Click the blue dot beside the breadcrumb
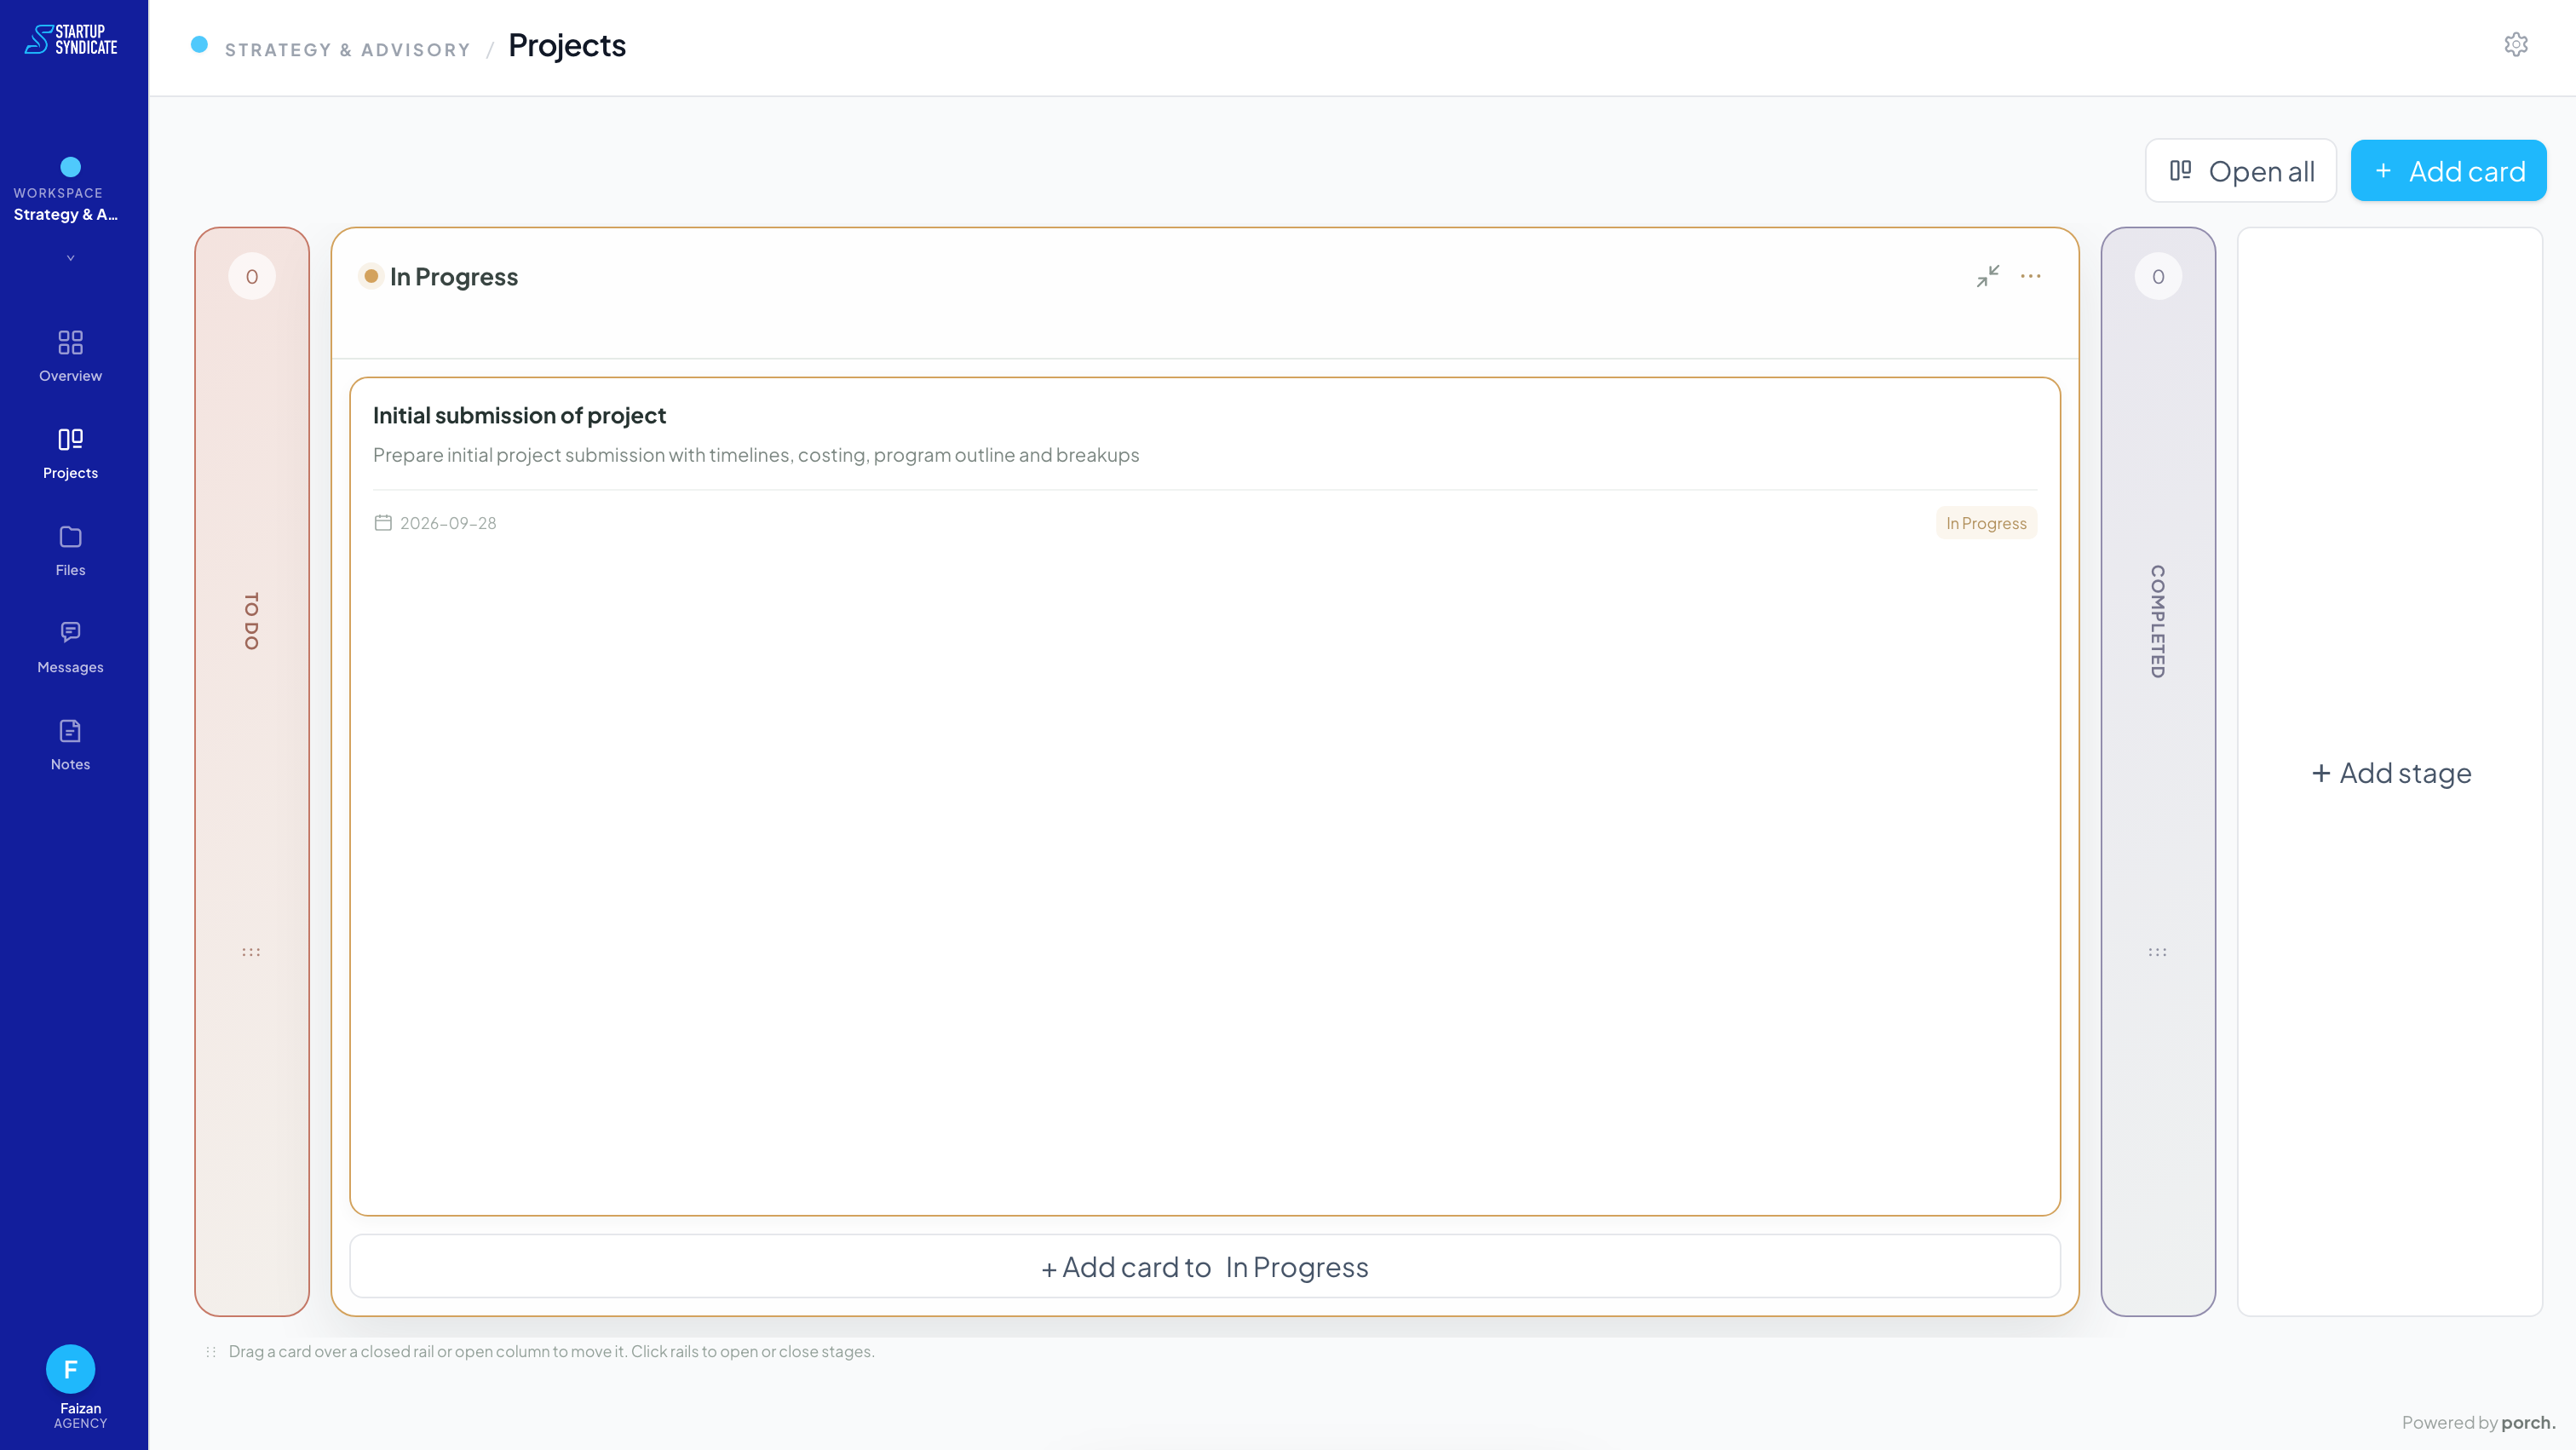Viewport: 2576px width, 1450px height. pos(199,44)
